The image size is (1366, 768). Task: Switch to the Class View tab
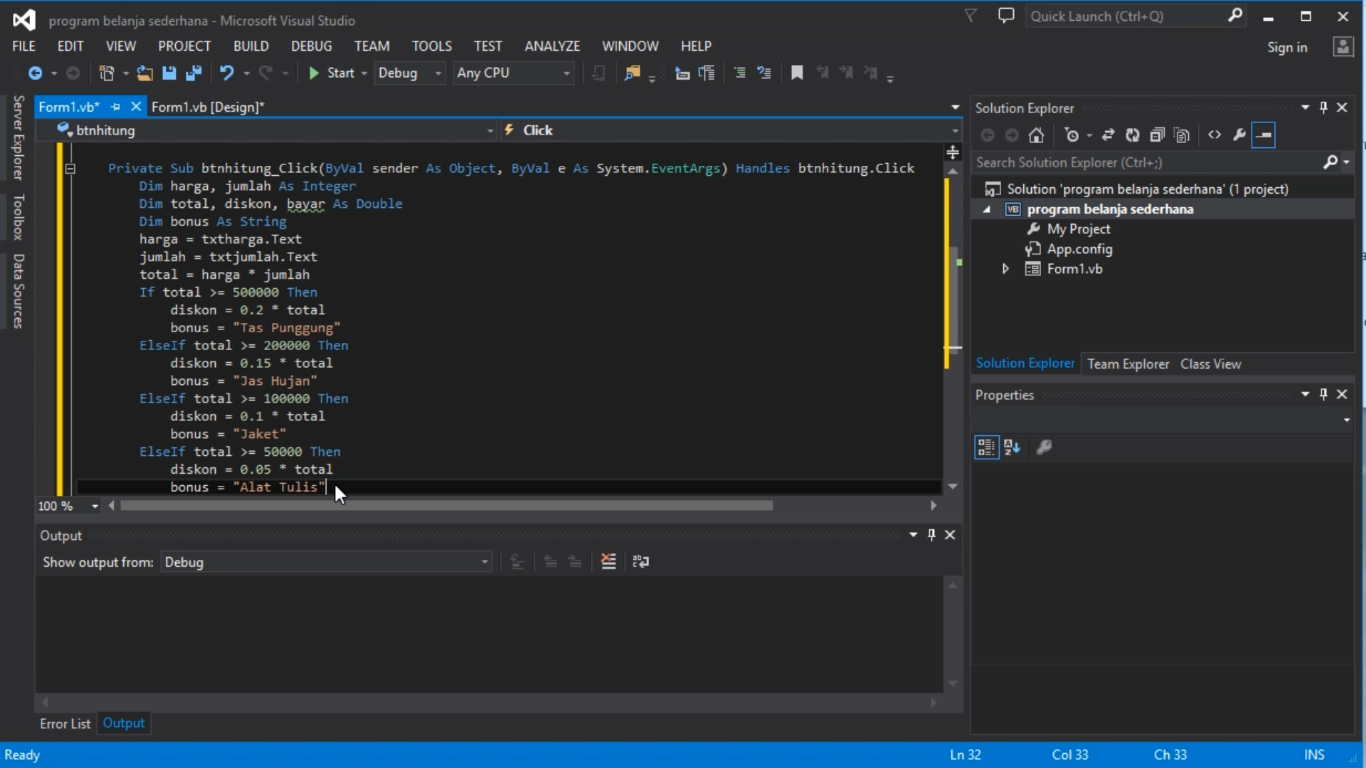coord(1210,364)
